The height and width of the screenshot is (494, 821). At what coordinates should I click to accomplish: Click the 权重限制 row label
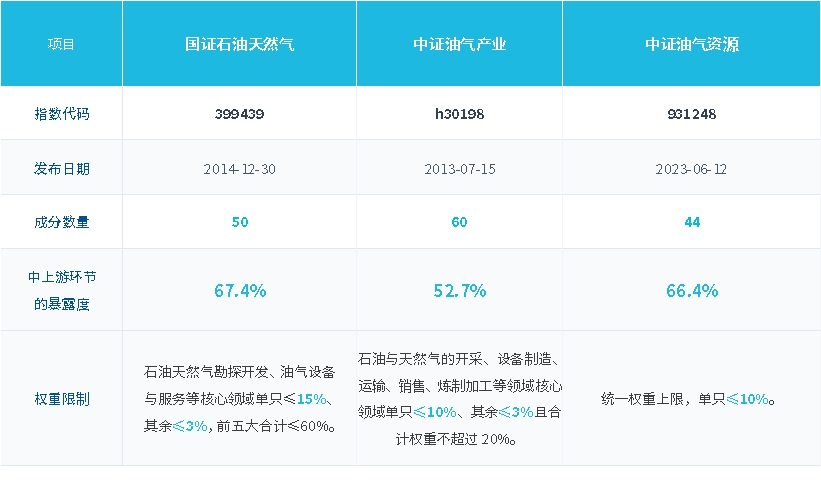62,399
